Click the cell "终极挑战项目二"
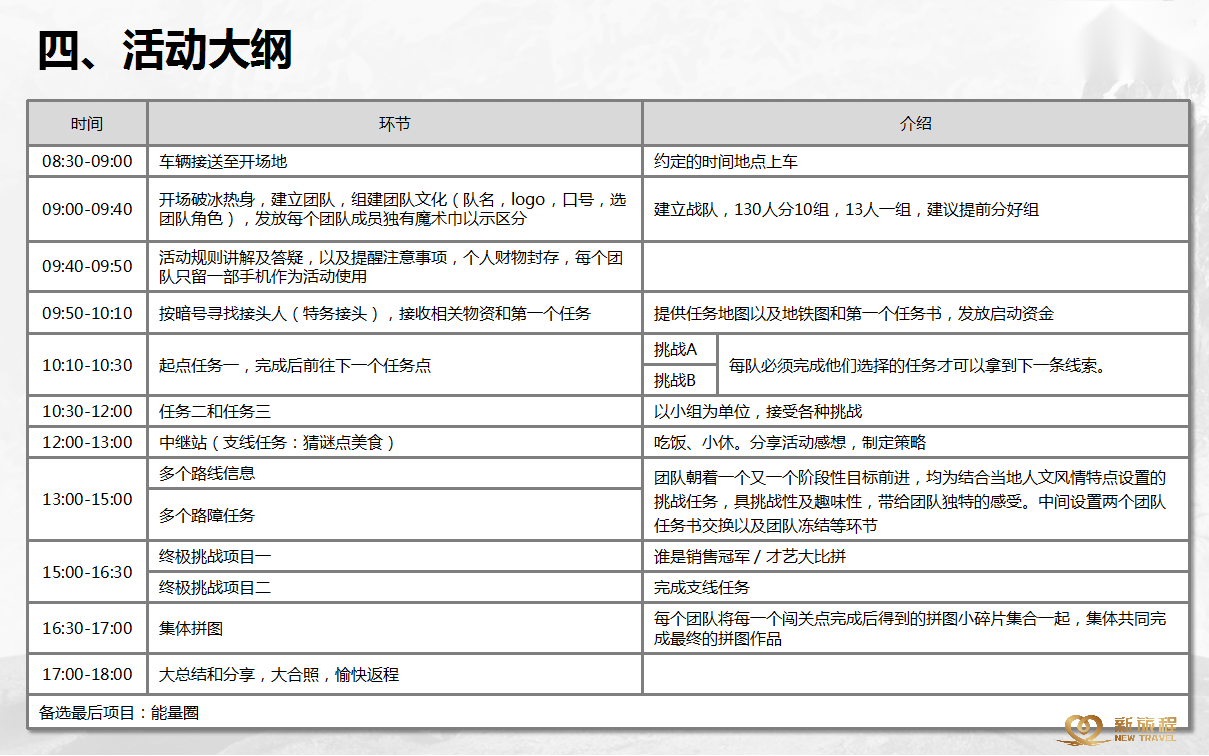Screen dimensions: 1209x756 [395, 588]
